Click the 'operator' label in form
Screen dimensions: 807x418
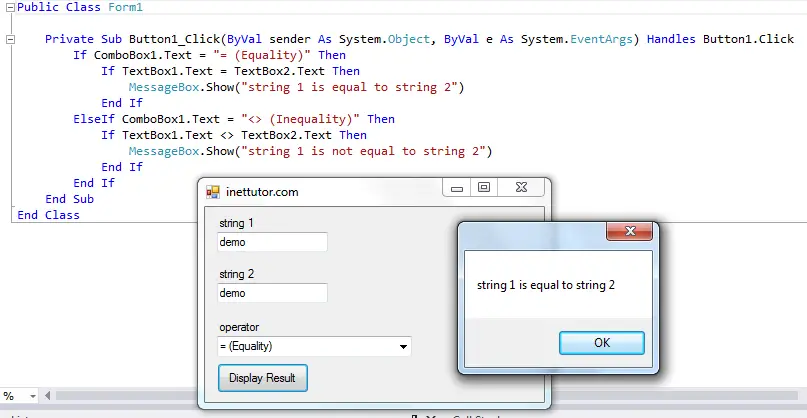pos(239,327)
